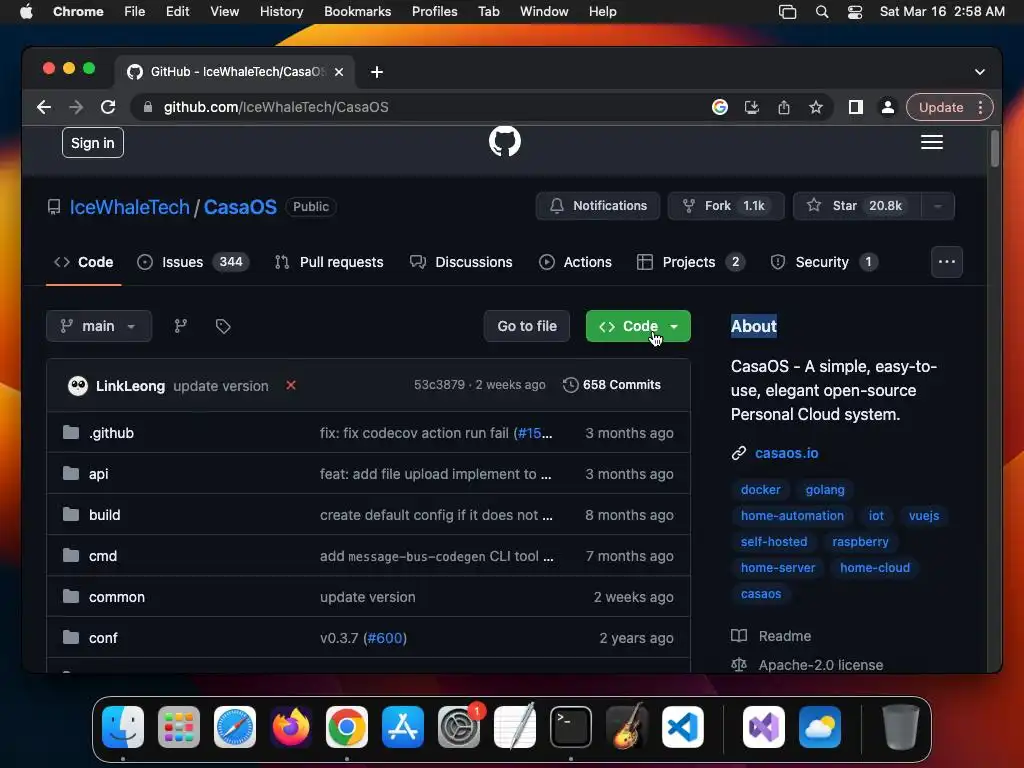The width and height of the screenshot is (1024, 768).
Task: Click the Sign in button
Action: pos(93,143)
